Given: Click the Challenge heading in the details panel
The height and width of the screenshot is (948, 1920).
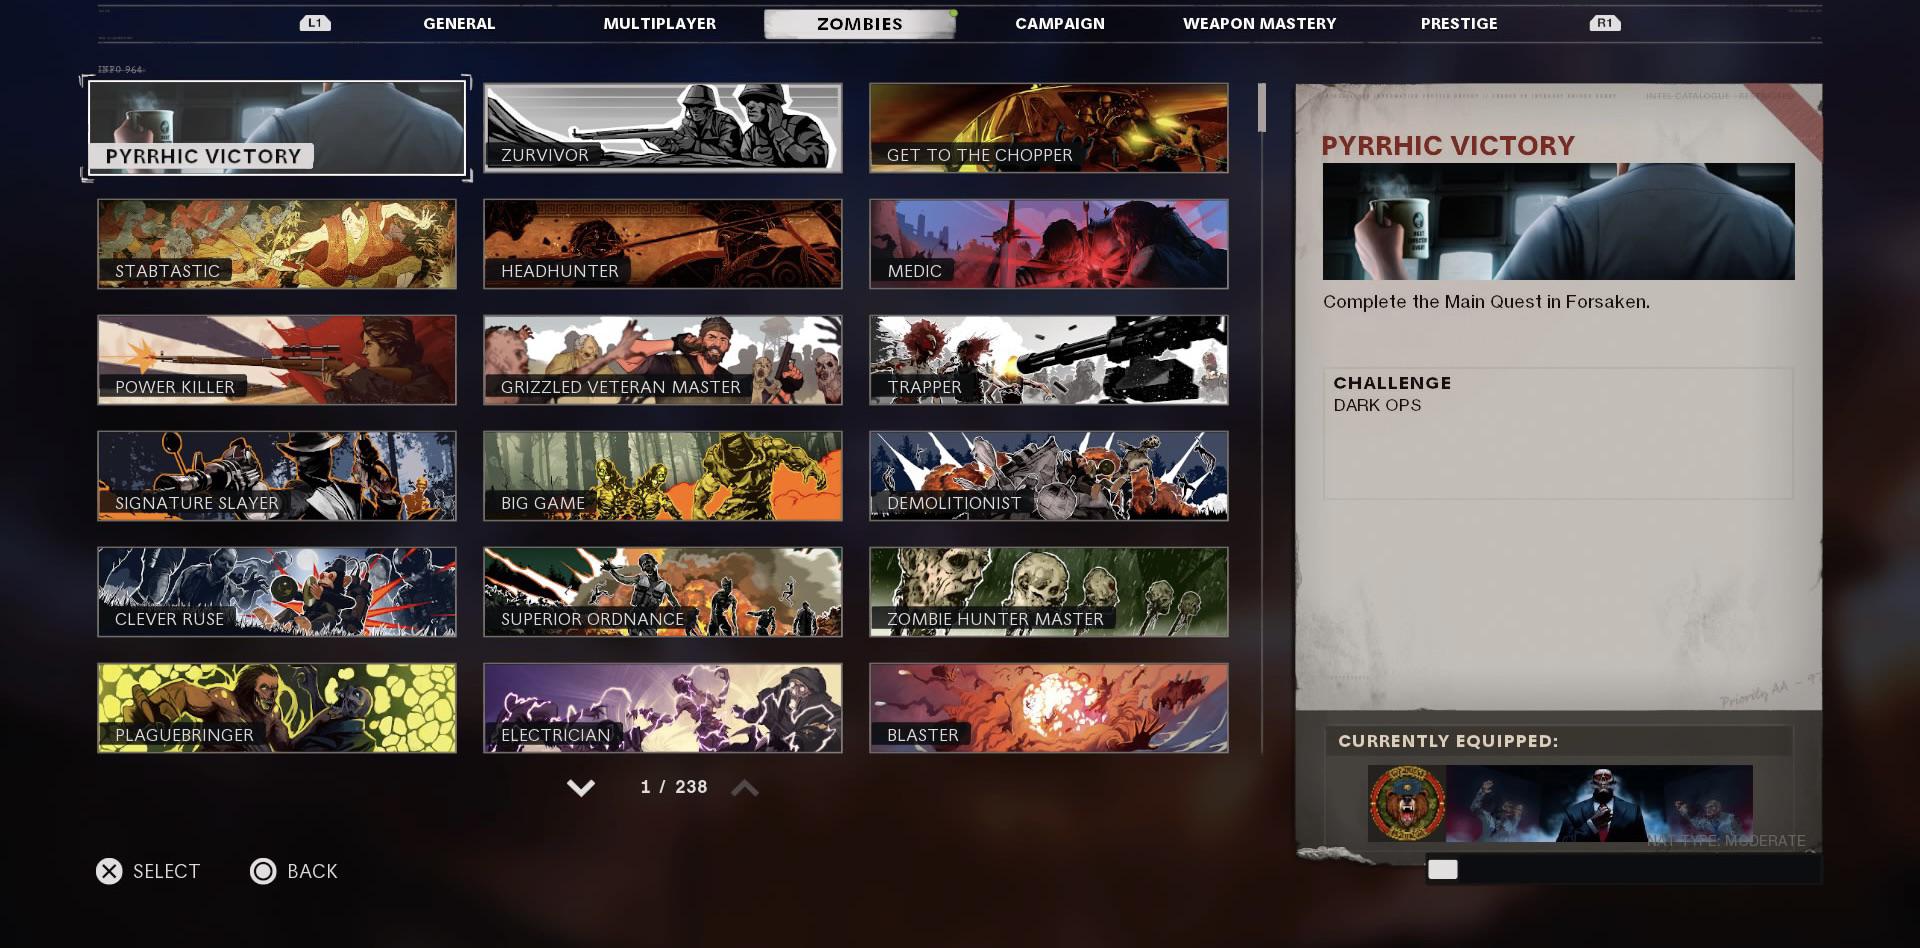Looking at the screenshot, I should click(1392, 383).
